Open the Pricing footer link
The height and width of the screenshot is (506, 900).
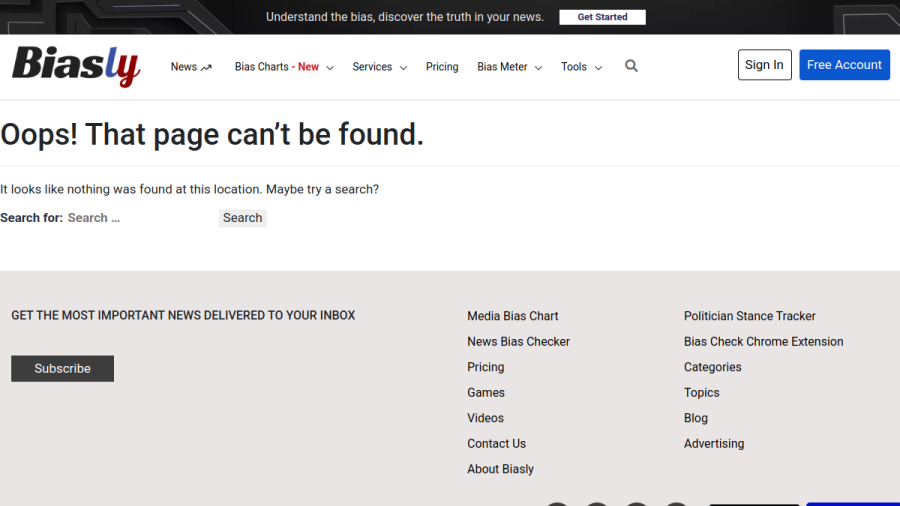[x=486, y=367]
